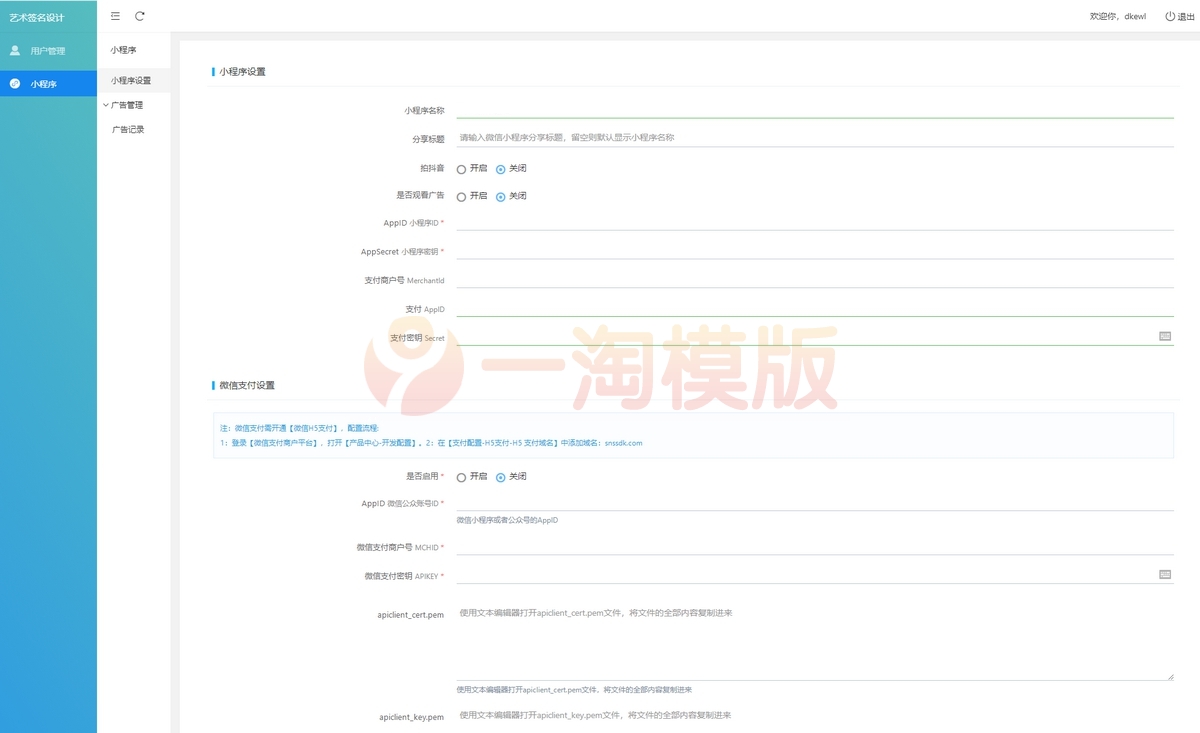This screenshot has height=733, width=1200.
Task: Click the hint 微信小程序或者公众号的AppID
Action: tap(507, 520)
